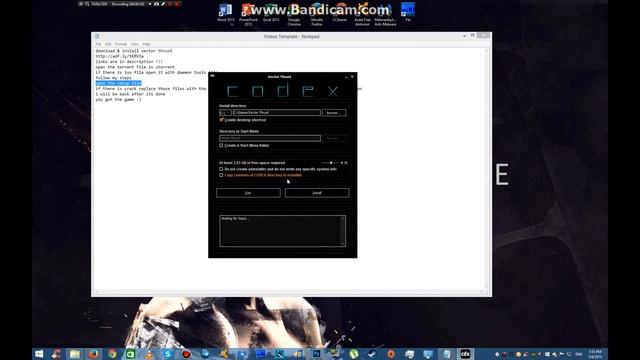The width and height of the screenshot is (640, 360).
Task: Click the log box scrollbar down arrow
Action: [x=342, y=244]
